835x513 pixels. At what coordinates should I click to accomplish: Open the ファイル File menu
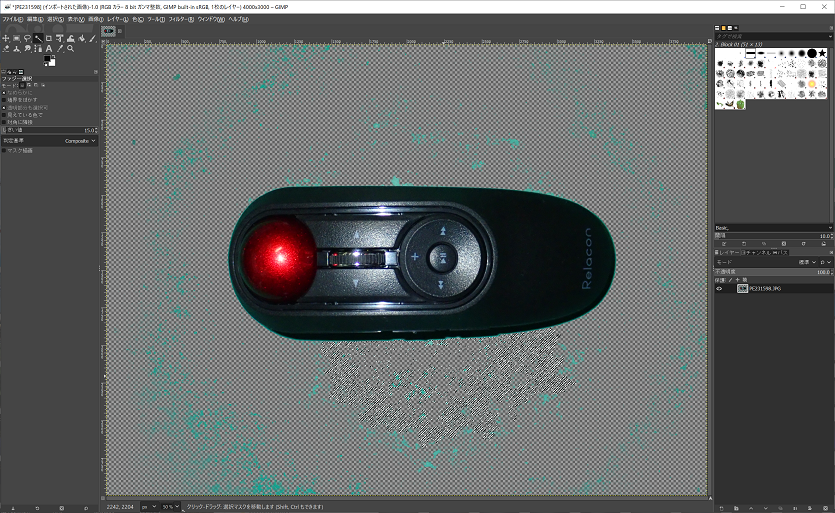click(x=13, y=19)
